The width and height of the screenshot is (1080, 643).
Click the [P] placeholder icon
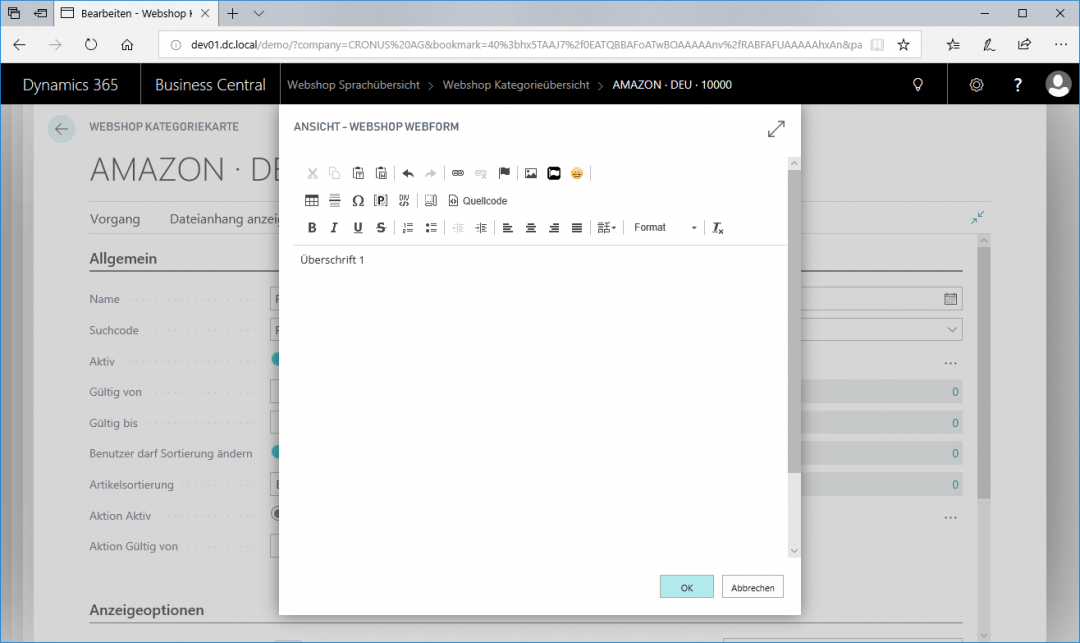(x=381, y=200)
